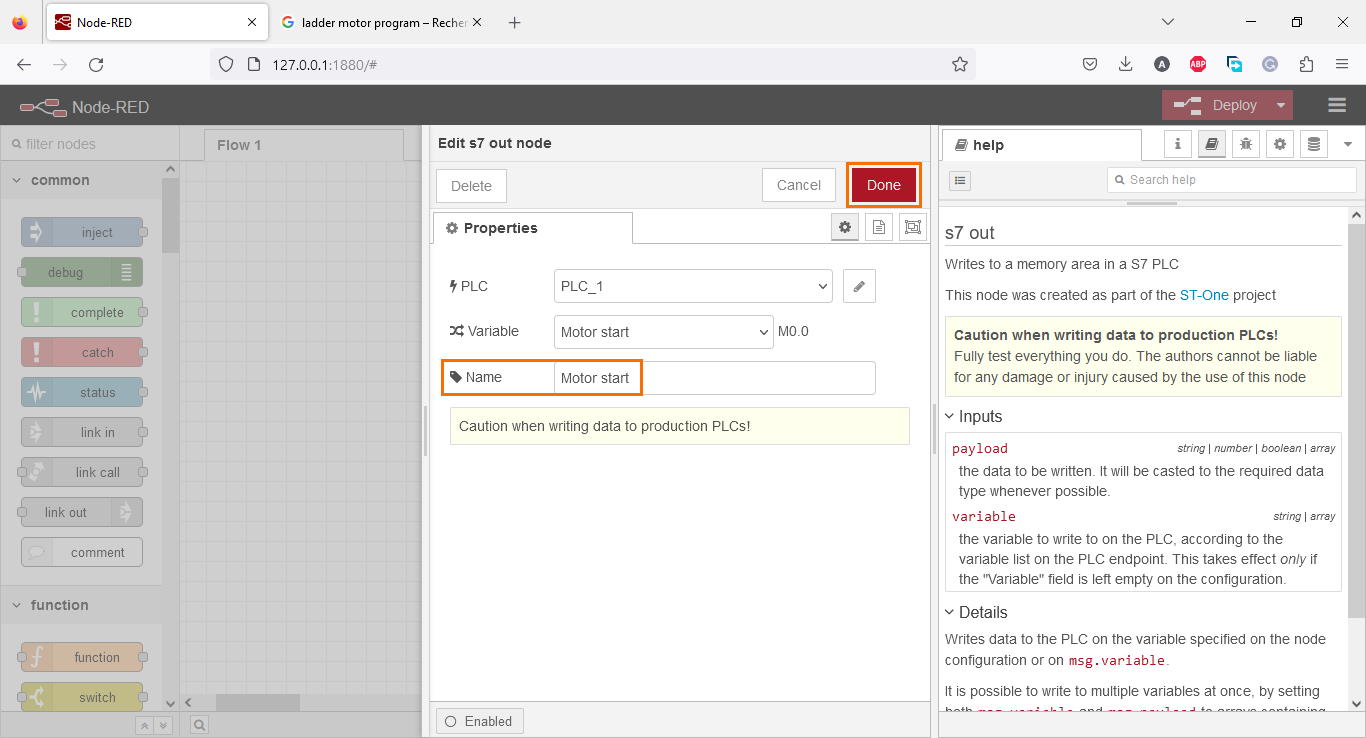1366x738 pixels.
Task: Toggle the Enabled switch for the node
Action: coord(479,720)
